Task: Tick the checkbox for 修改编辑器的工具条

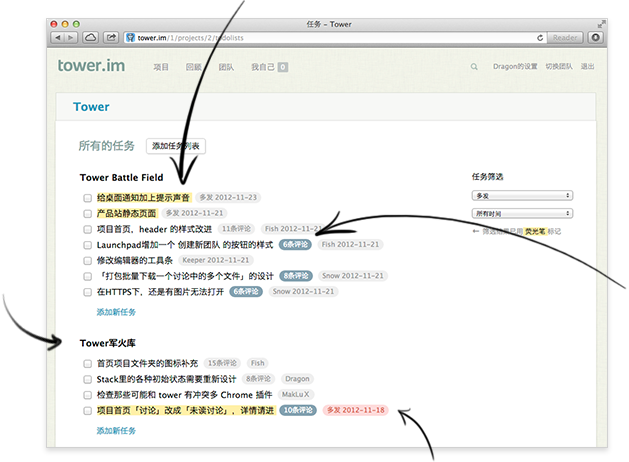Action: 88,260
